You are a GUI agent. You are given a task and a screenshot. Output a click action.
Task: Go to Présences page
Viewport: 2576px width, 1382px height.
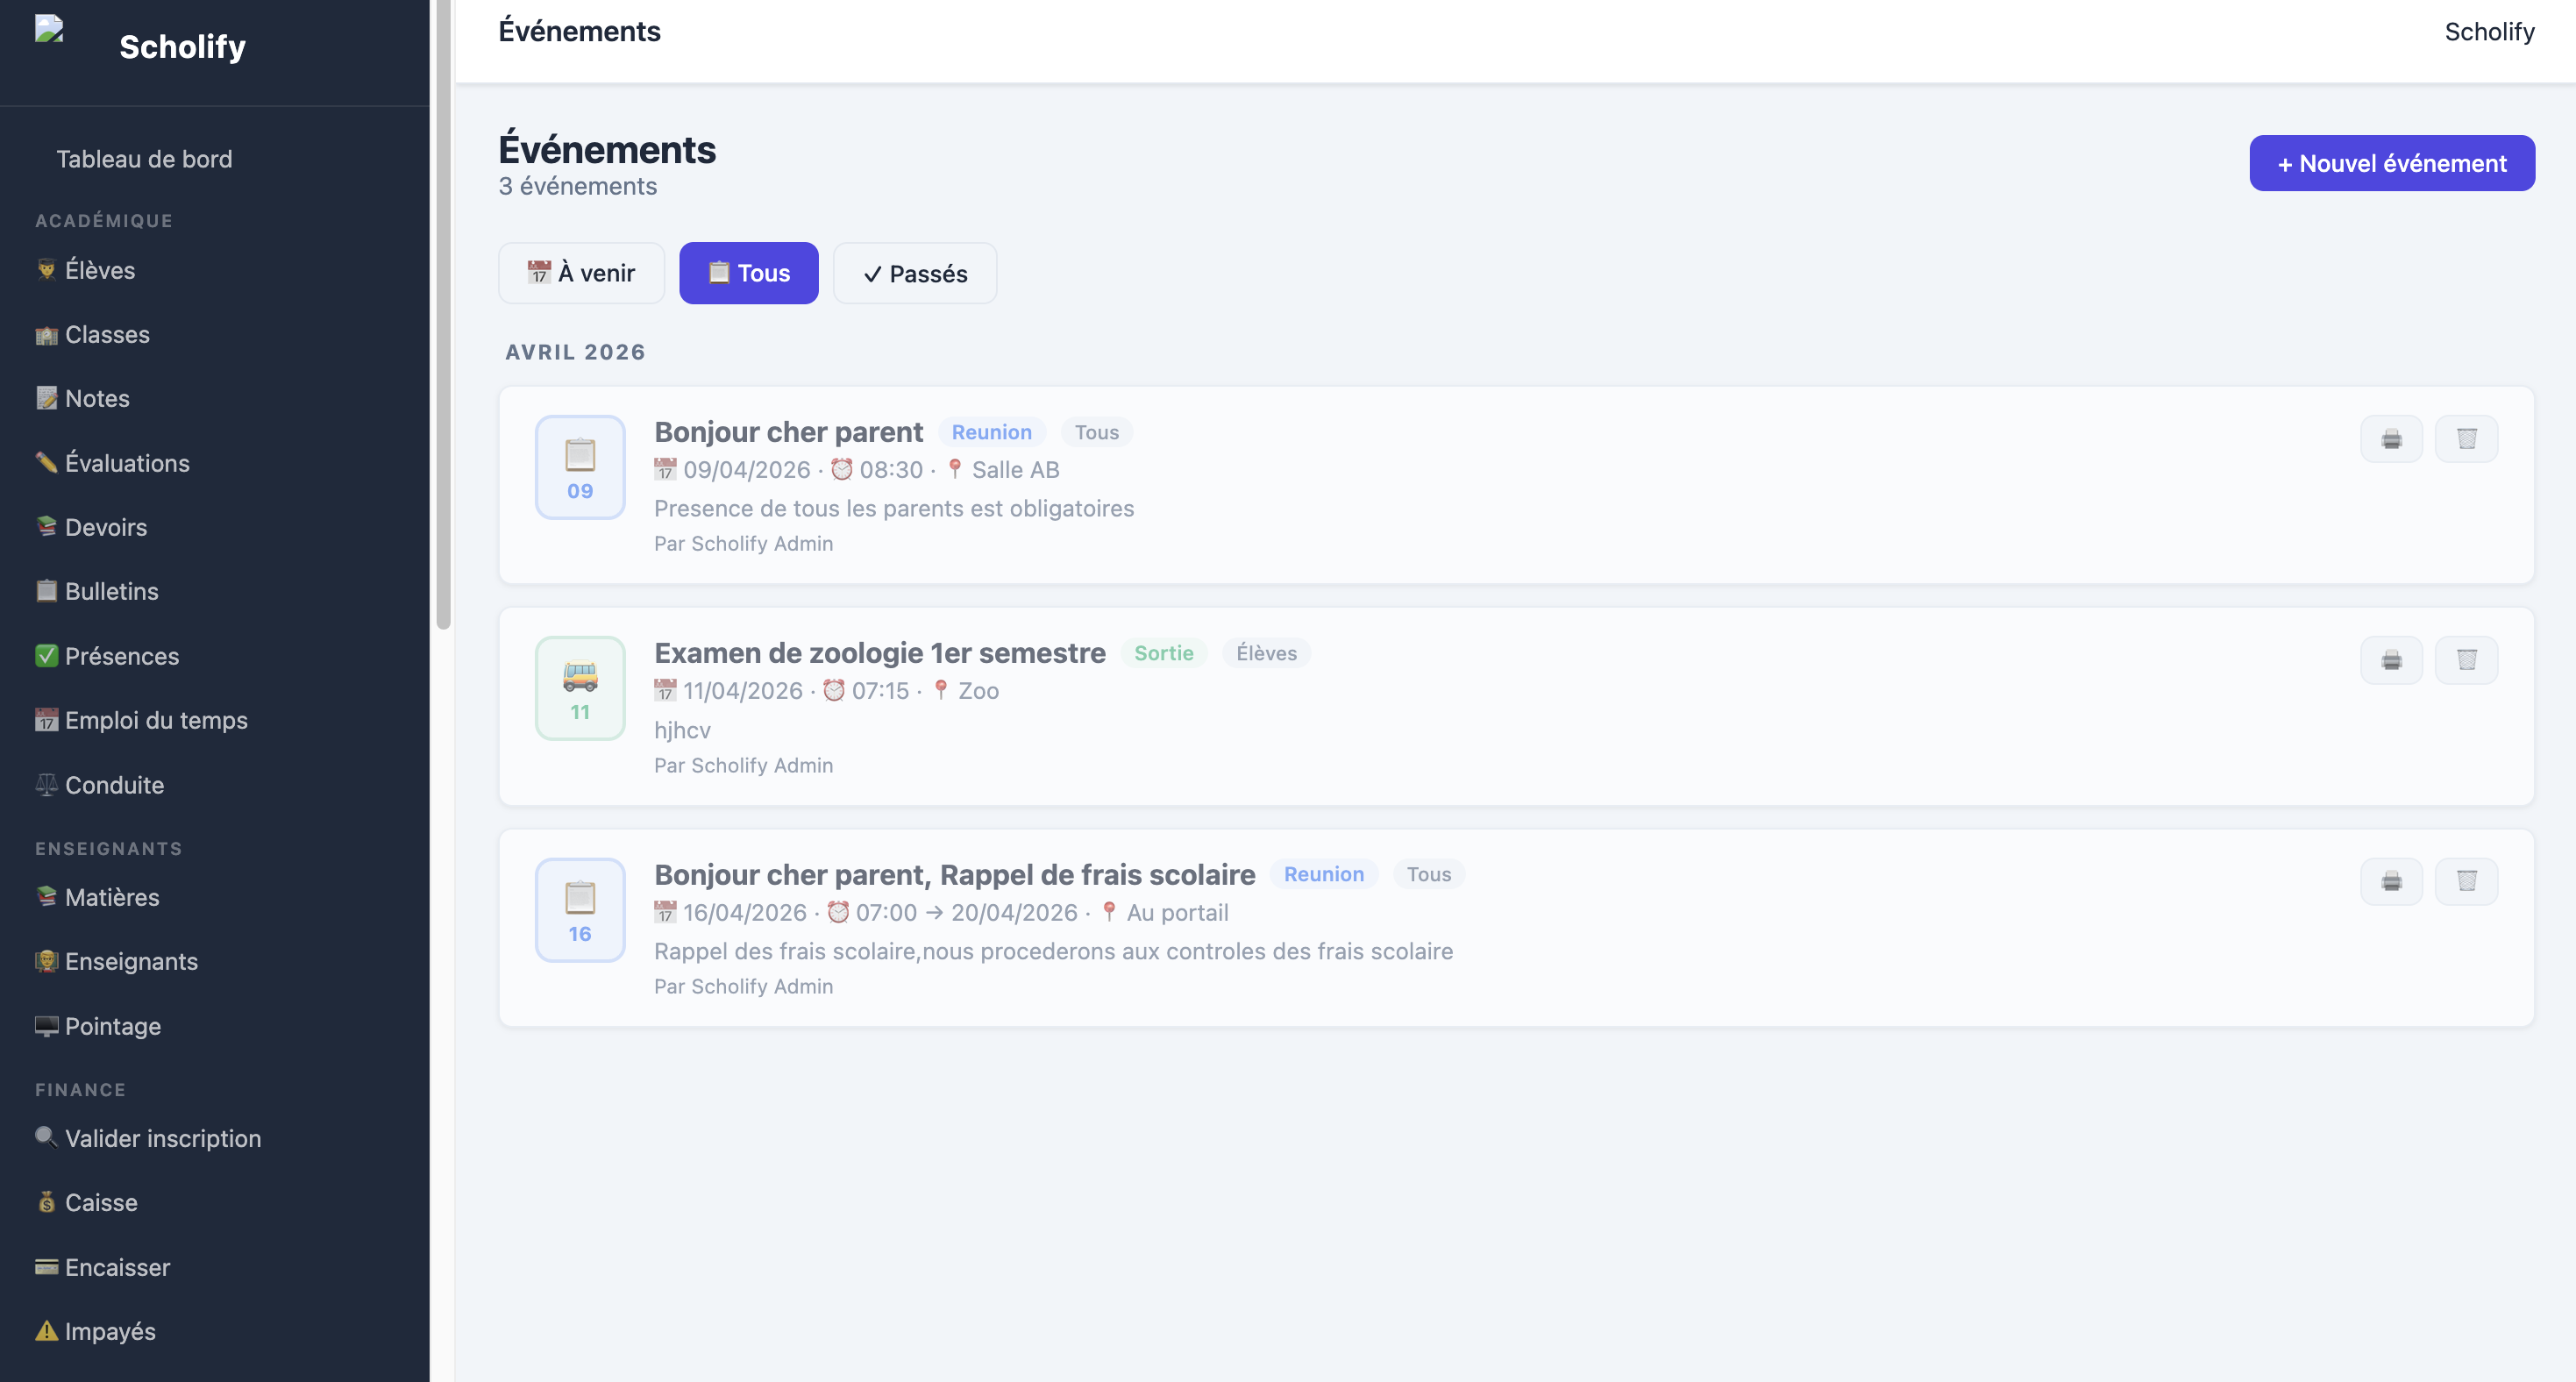[x=122, y=656]
